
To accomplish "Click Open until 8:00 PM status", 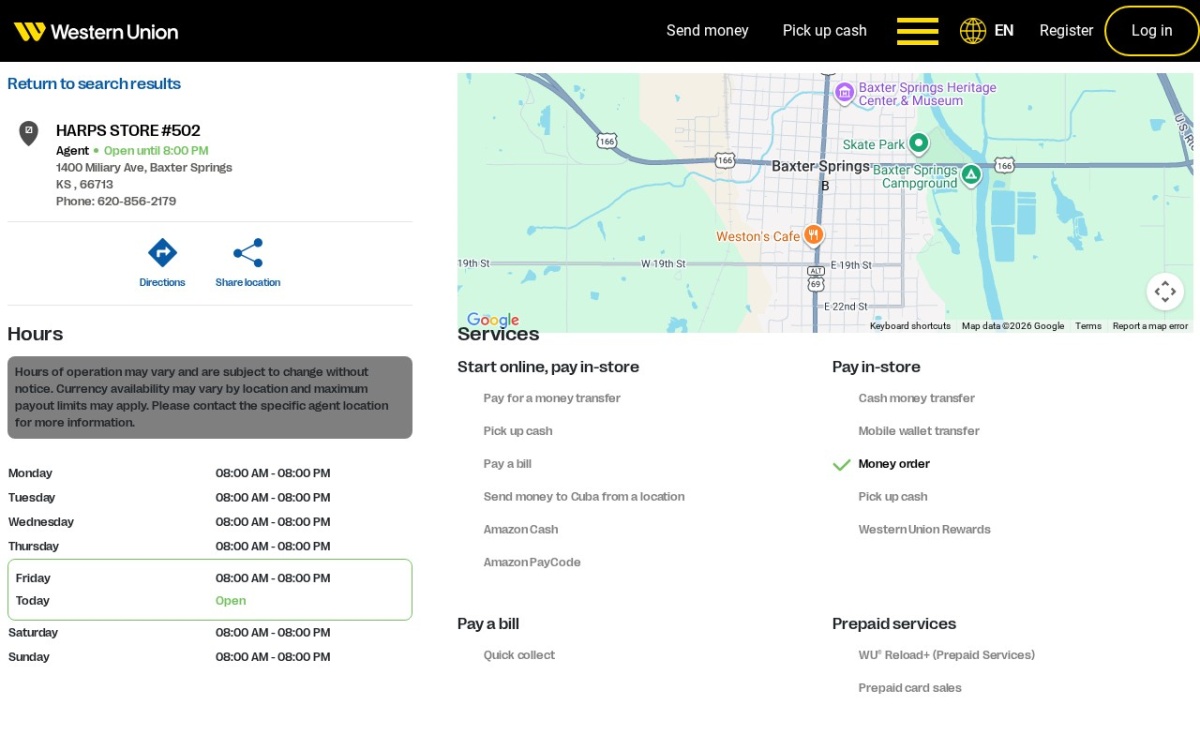I will click(x=156, y=151).
